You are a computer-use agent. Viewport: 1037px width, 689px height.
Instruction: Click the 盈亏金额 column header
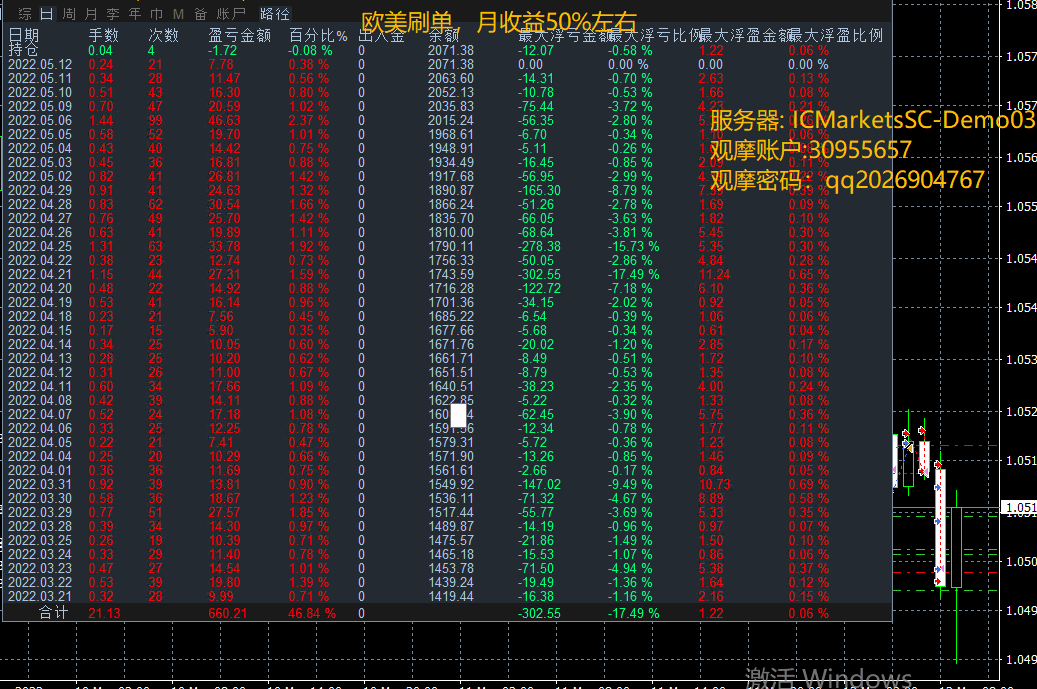(239, 35)
